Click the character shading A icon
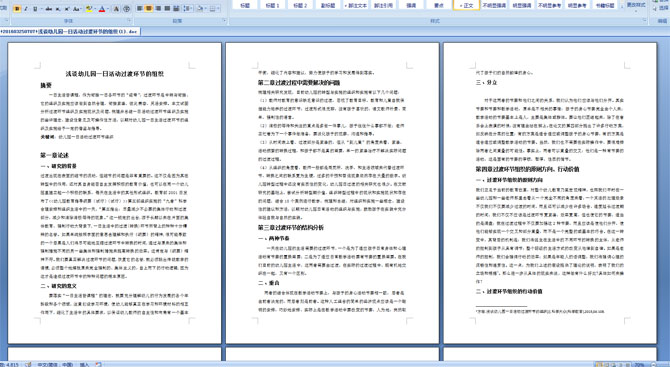Screen dimensions: 670x367 pos(116,9)
